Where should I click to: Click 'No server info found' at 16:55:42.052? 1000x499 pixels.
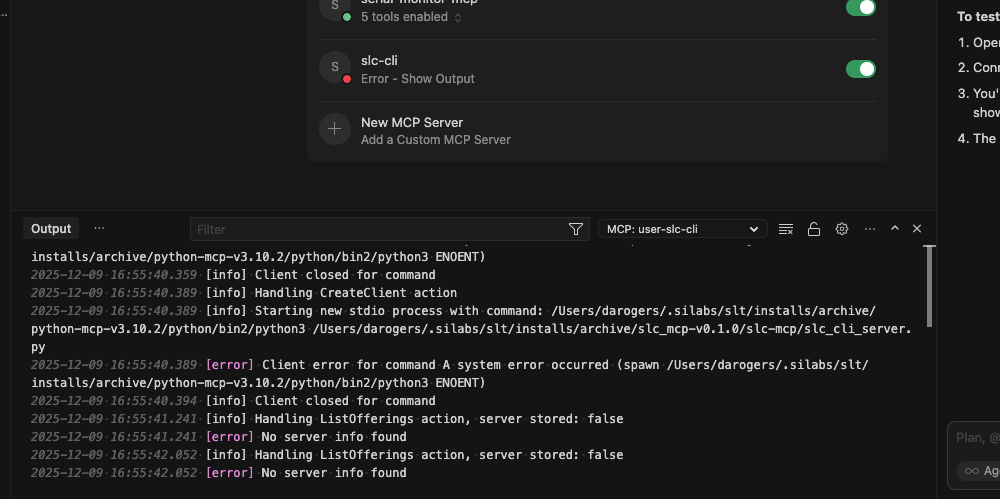click(x=219, y=473)
